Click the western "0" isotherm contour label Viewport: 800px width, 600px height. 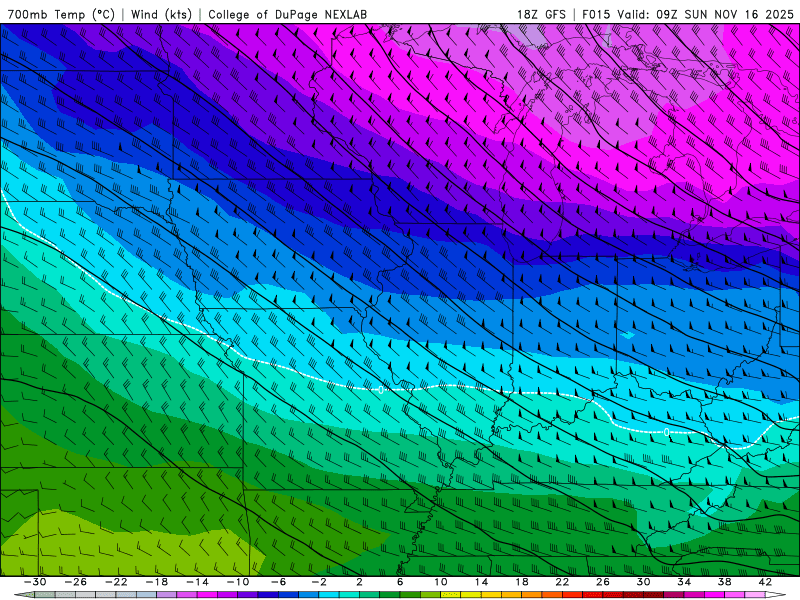pyautogui.click(x=381, y=390)
